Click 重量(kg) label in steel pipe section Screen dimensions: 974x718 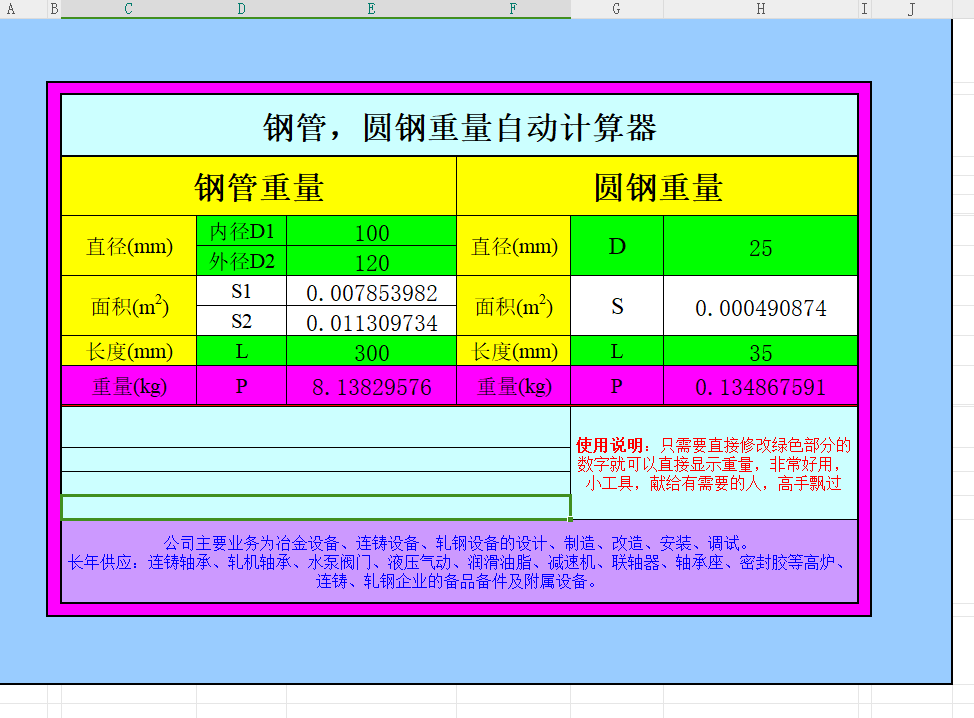tap(129, 386)
